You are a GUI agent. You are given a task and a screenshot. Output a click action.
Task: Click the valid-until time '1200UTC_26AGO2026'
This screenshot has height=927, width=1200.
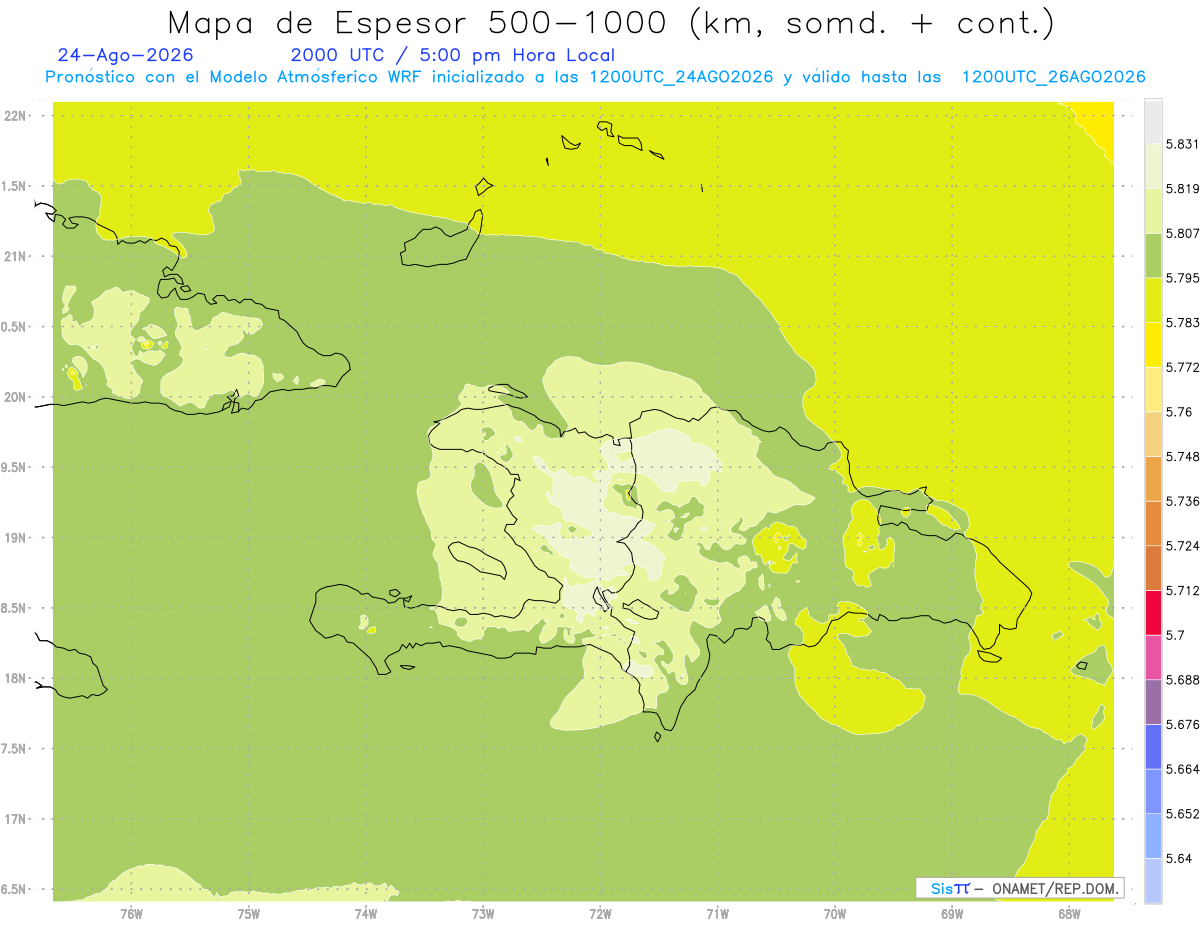[x=1053, y=77]
